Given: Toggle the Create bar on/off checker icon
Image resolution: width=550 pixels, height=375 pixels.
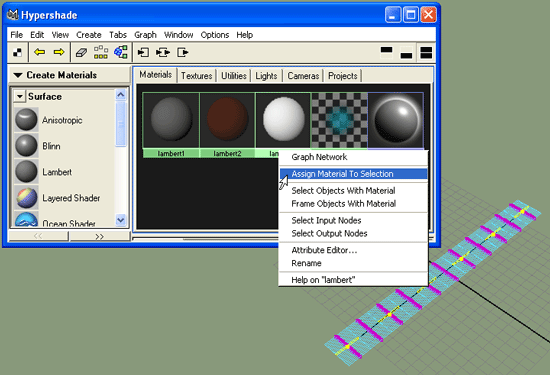Looking at the screenshot, I should click(x=17, y=53).
